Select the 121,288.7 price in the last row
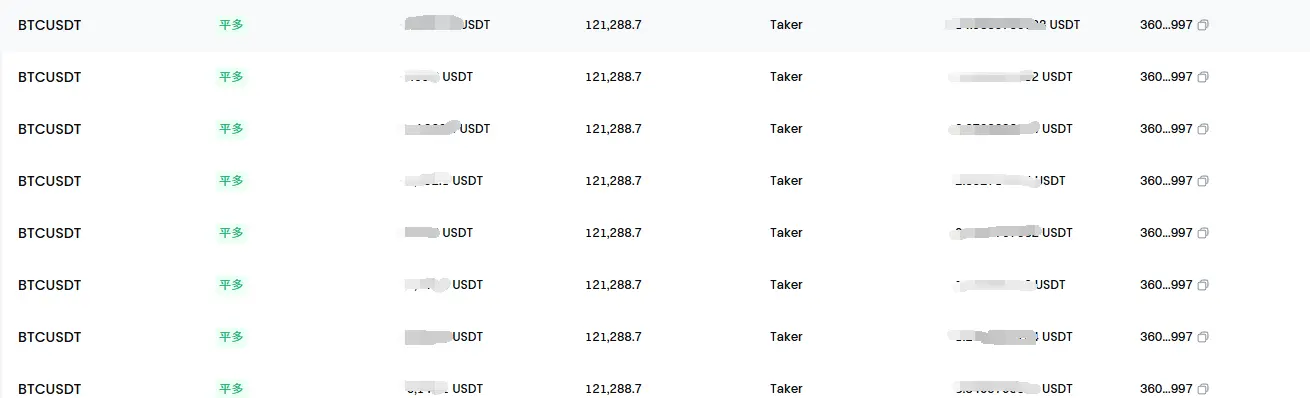Screen dimensions: 1310x398 click(613, 389)
